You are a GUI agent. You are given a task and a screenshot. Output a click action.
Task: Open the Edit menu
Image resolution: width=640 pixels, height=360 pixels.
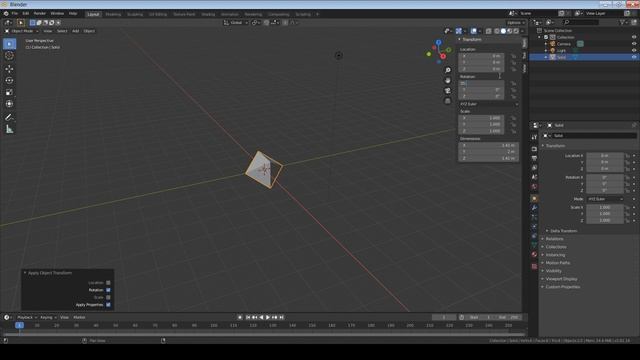(x=25, y=13)
